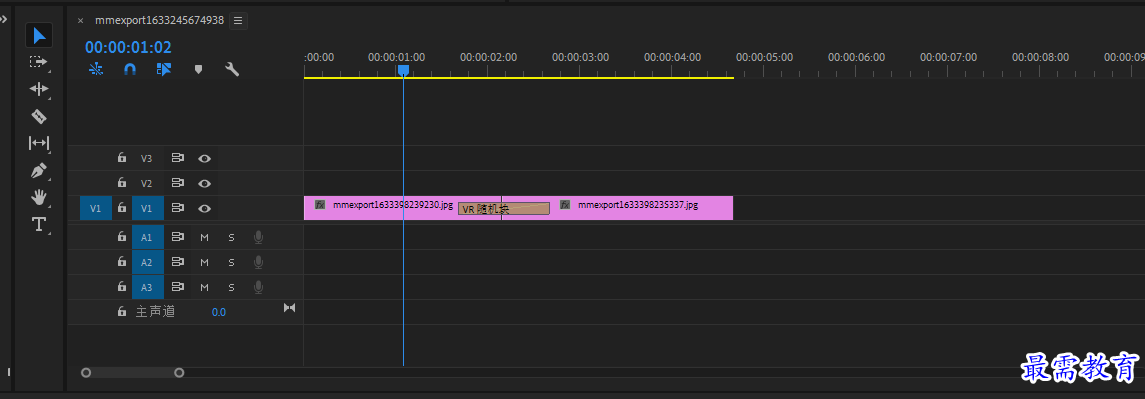The image size is (1145, 399).
Task: Enable voice-over record on A3
Action: [x=258, y=286]
